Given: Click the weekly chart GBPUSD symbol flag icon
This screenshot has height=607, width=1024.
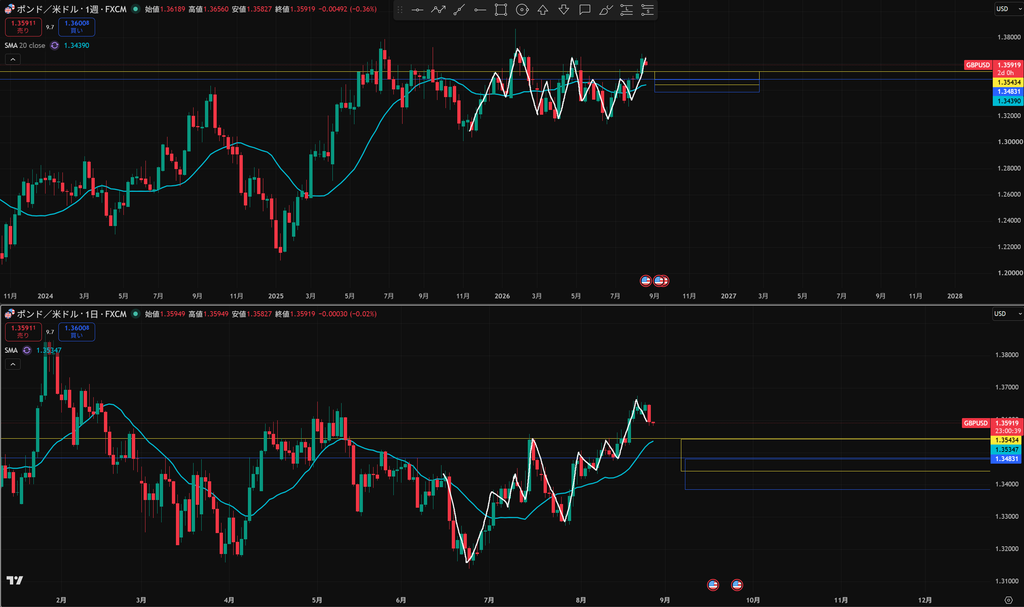Looking at the screenshot, I should tap(9, 9).
